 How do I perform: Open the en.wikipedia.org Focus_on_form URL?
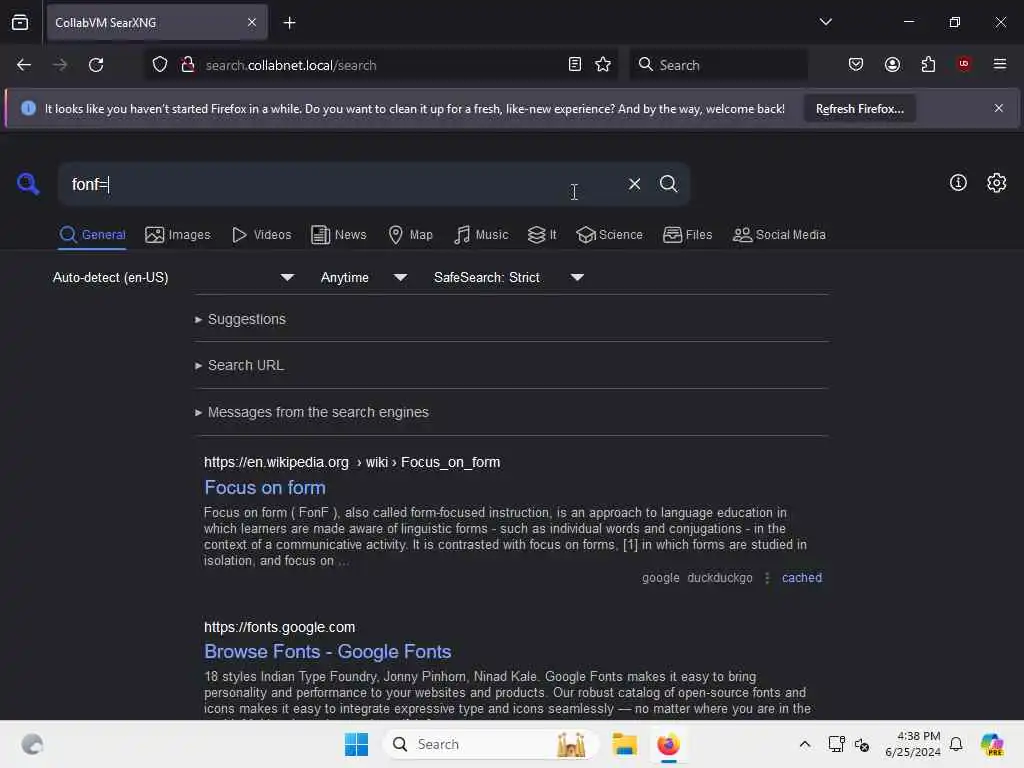tap(352, 462)
